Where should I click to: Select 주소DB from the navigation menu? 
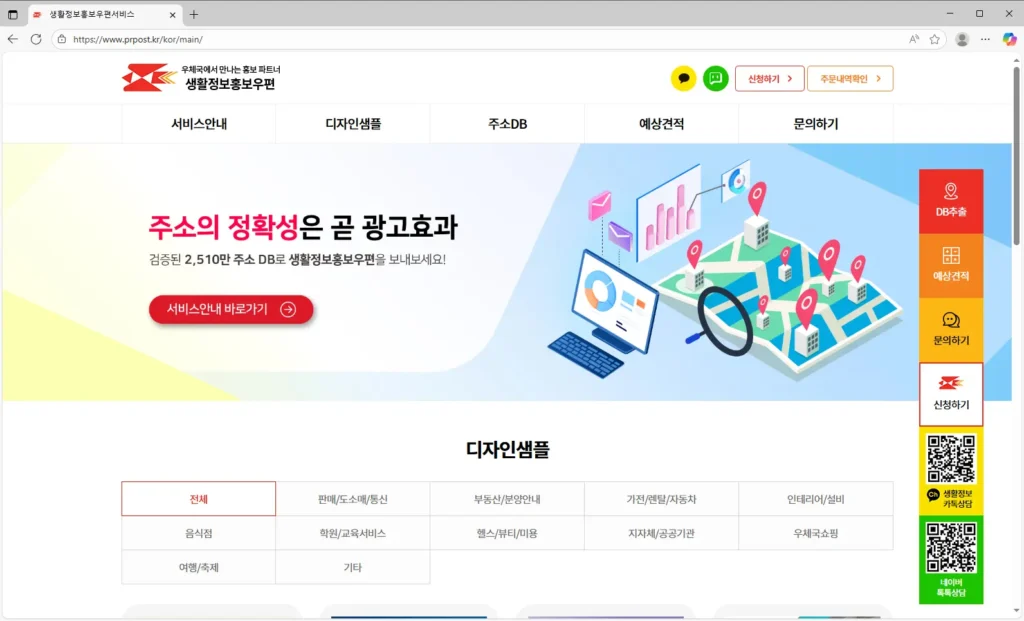point(506,123)
